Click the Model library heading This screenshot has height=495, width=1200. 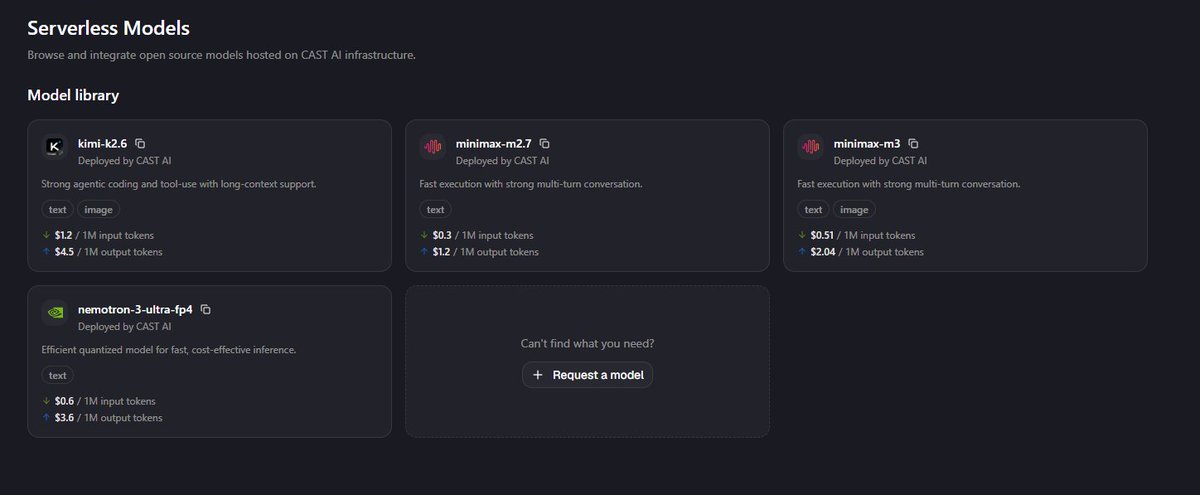click(x=73, y=95)
